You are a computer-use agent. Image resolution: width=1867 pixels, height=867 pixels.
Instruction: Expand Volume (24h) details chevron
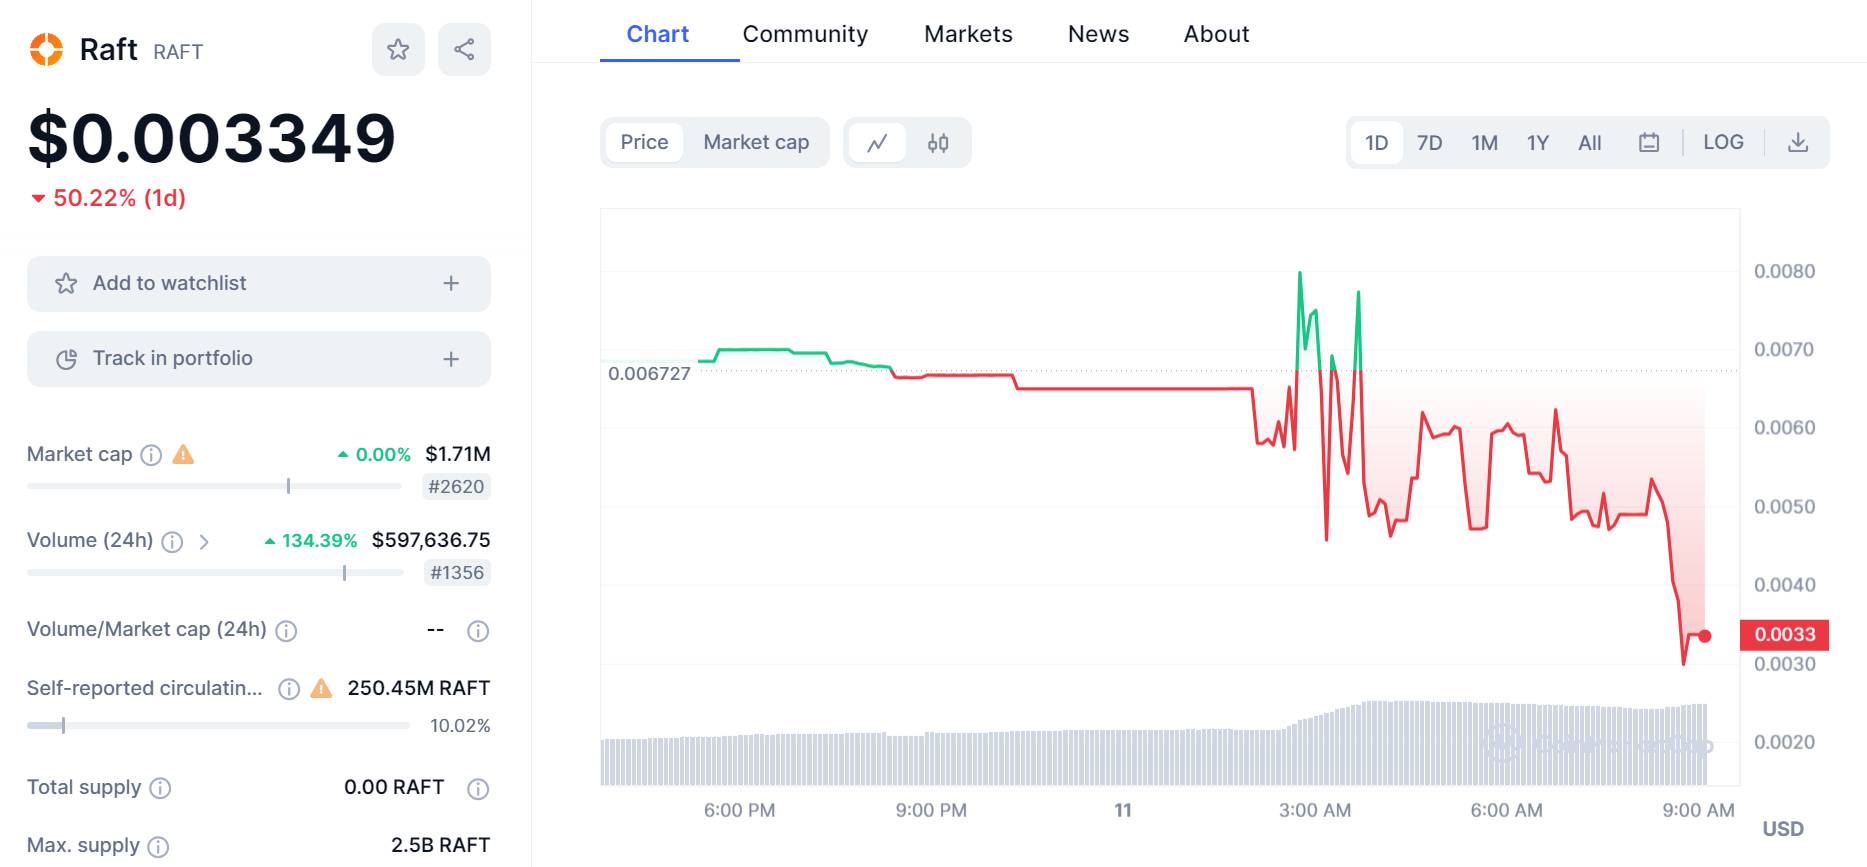[204, 542]
